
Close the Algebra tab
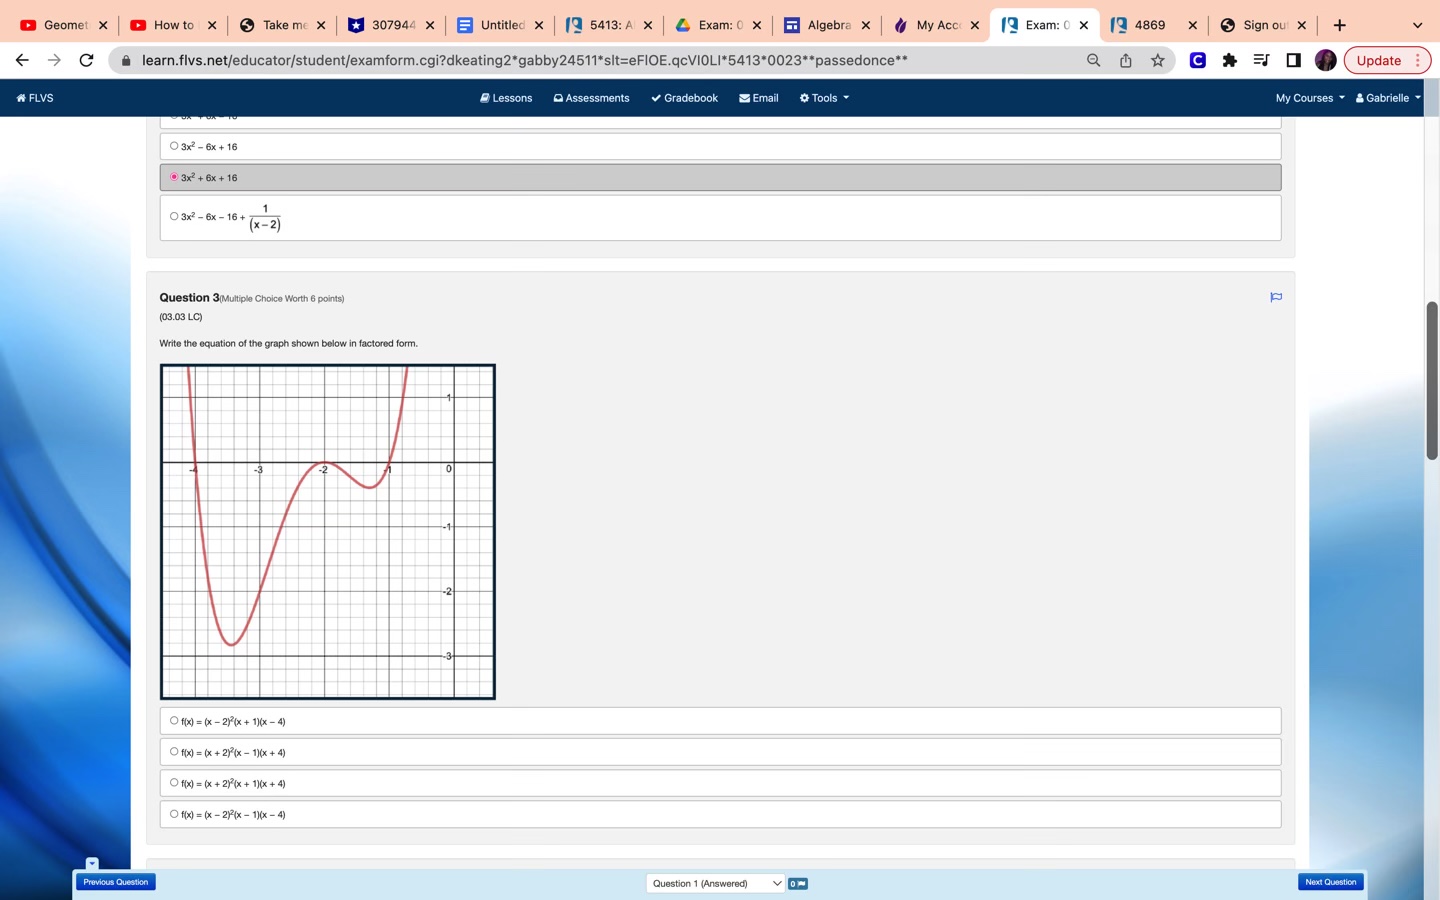pyautogui.click(x=866, y=25)
